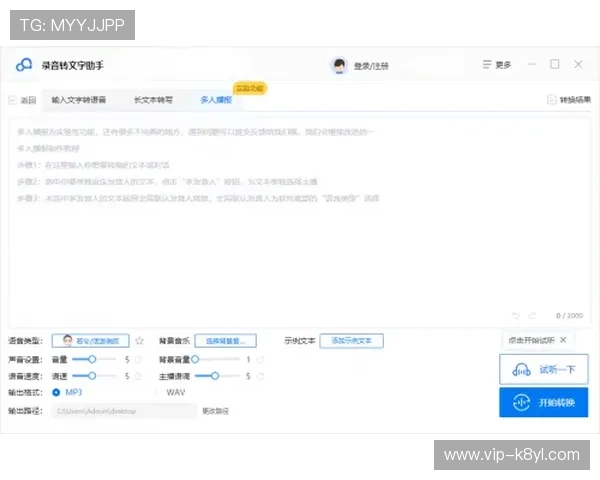Image resolution: width=600 pixels, height=480 pixels.
Task: Reset the 背景音量 value icon
Action: click(261, 359)
